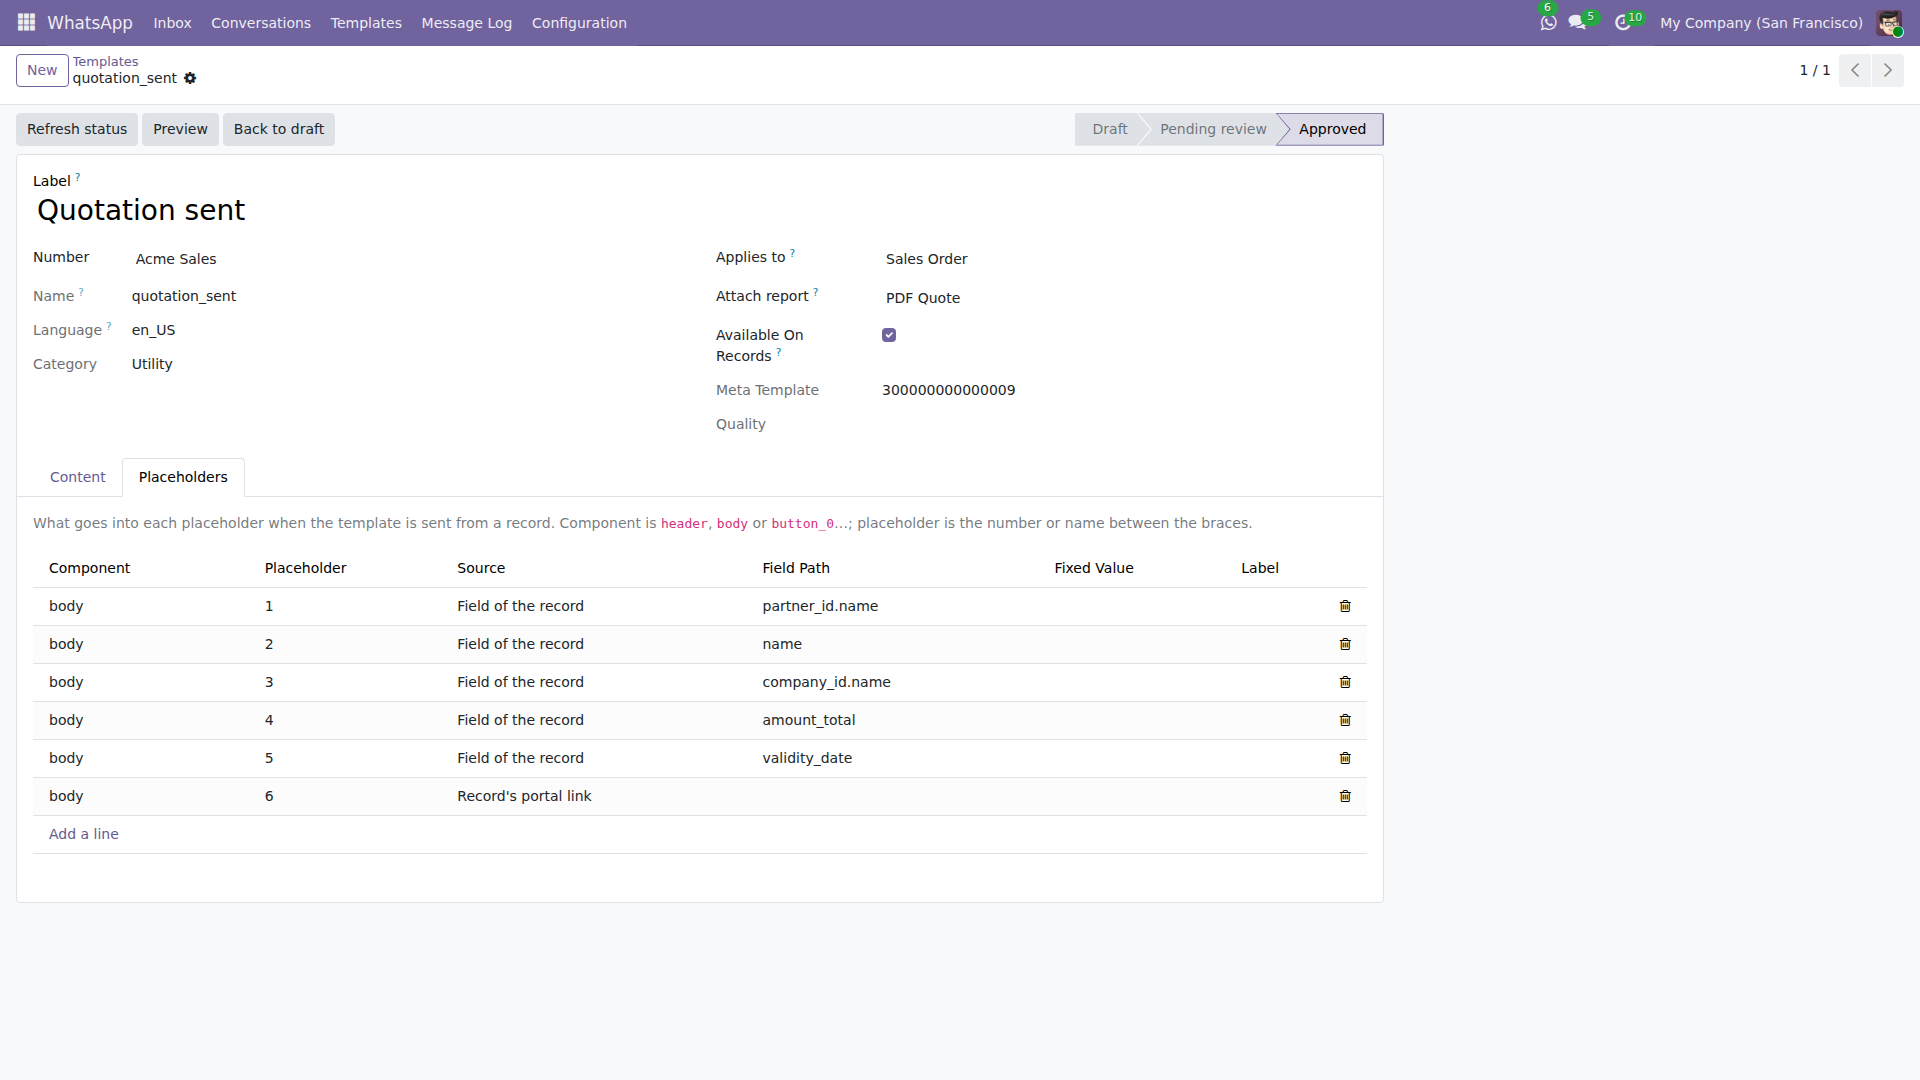Click the Draft status stage

coord(1109,129)
